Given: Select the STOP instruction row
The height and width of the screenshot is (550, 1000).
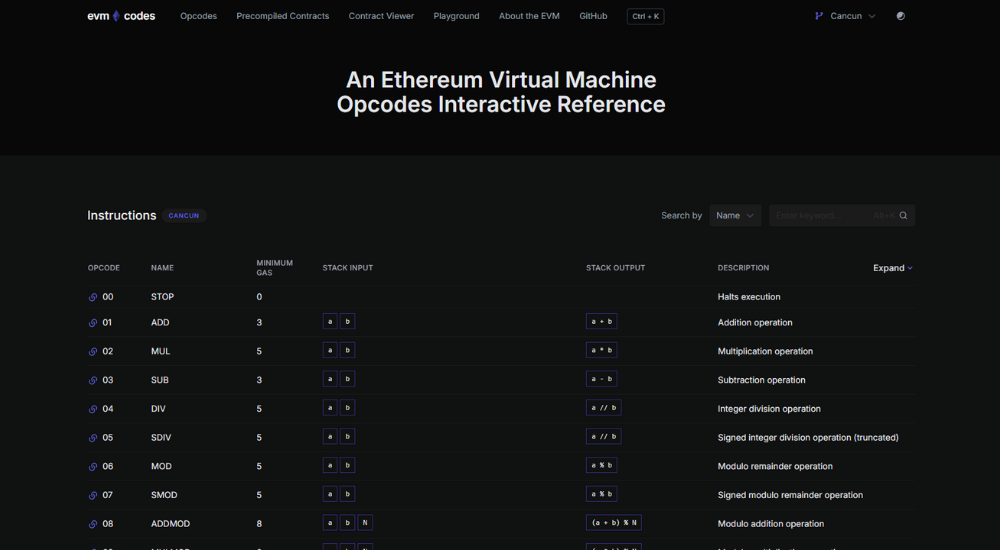Looking at the screenshot, I should pos(501,297).
